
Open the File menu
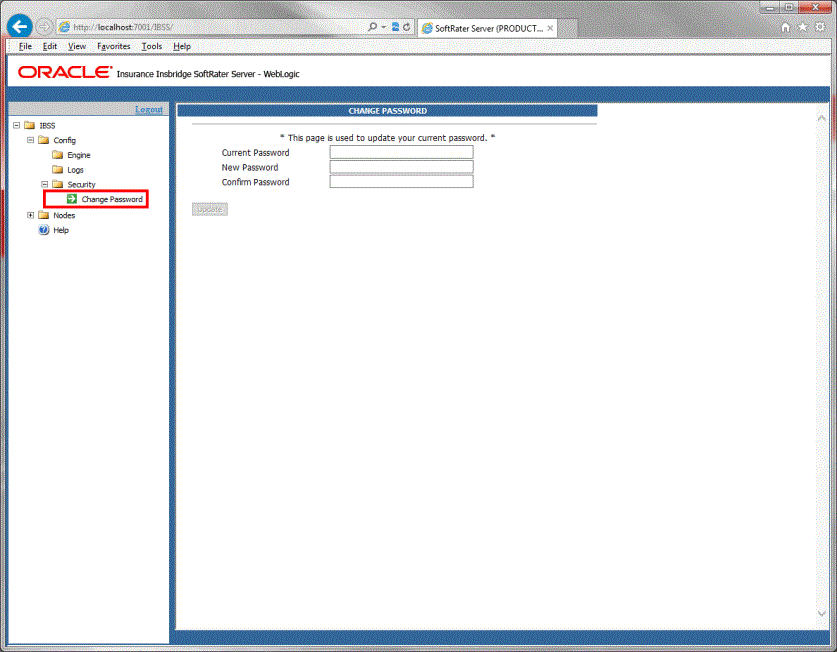point(25,46)
